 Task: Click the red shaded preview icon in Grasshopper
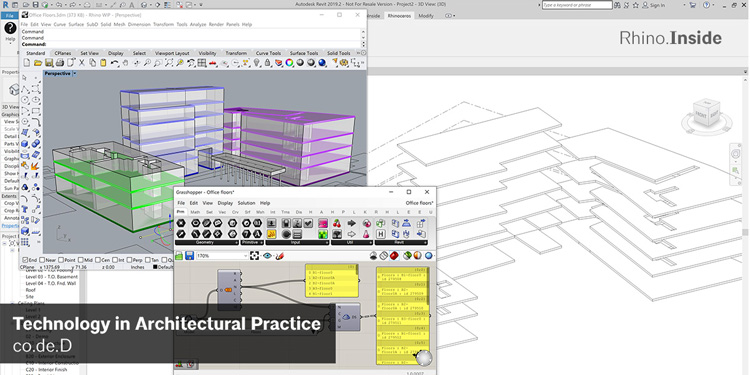pos(394,255)
